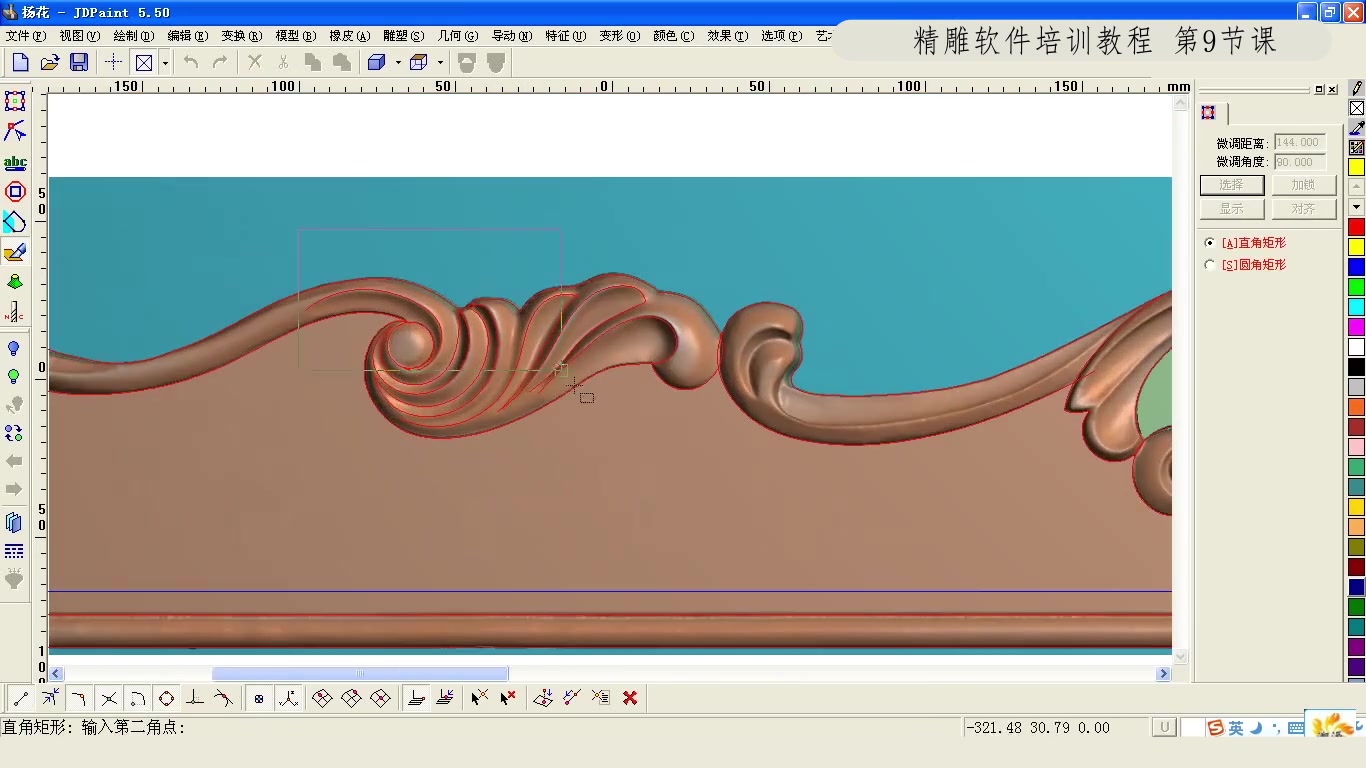Screen dimensions: 1366x768
Task: Select the red octagon tool in sidebar
Action: (x=15, y=192)
